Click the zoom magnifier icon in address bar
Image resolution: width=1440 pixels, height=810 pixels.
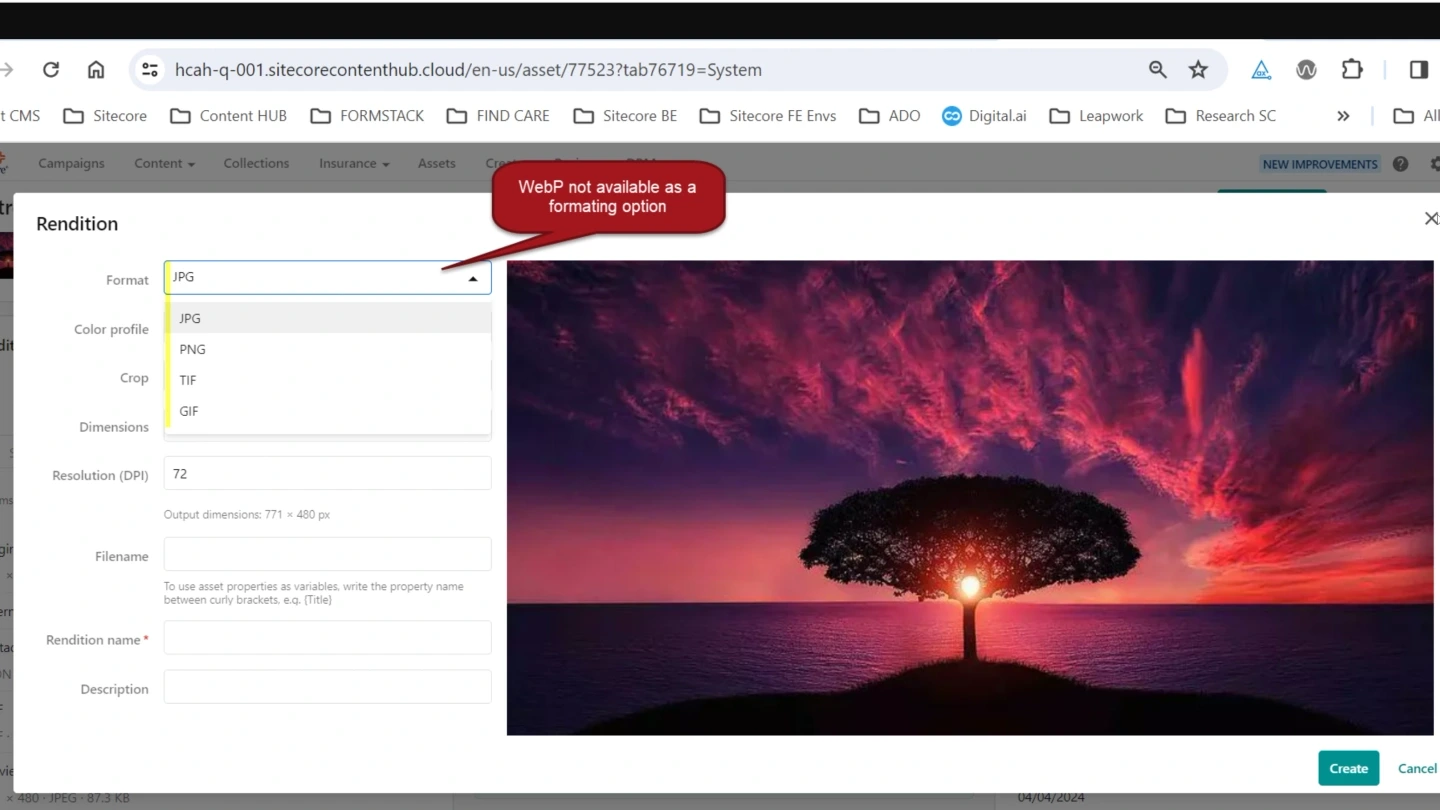pos(1157,69)
